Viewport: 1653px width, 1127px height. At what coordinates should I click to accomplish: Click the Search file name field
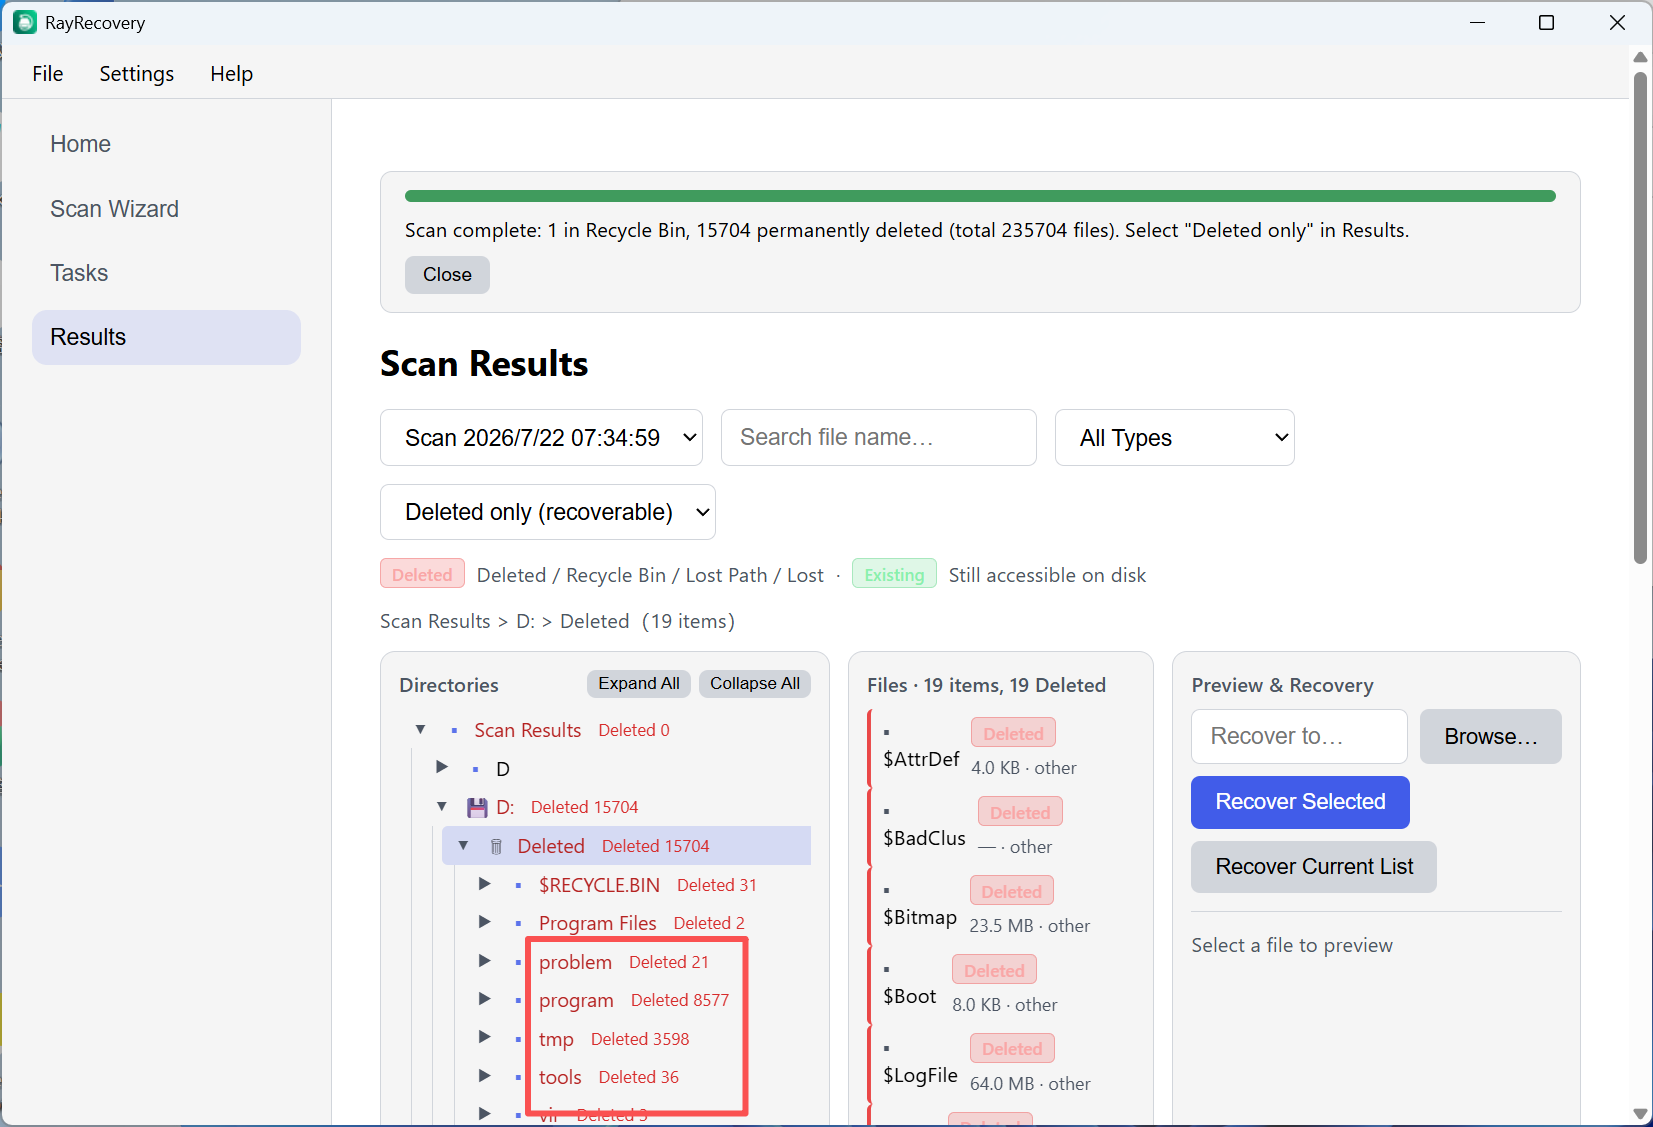coord(878,438)
